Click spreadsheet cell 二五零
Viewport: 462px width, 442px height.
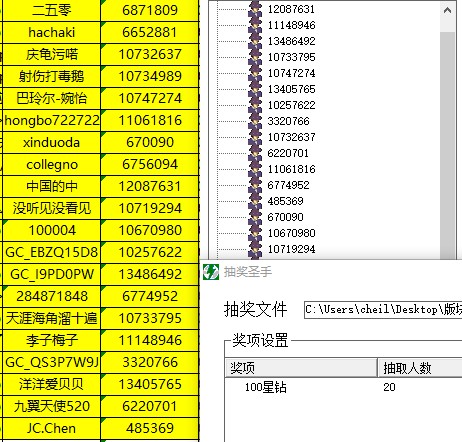tap(51, 10)
